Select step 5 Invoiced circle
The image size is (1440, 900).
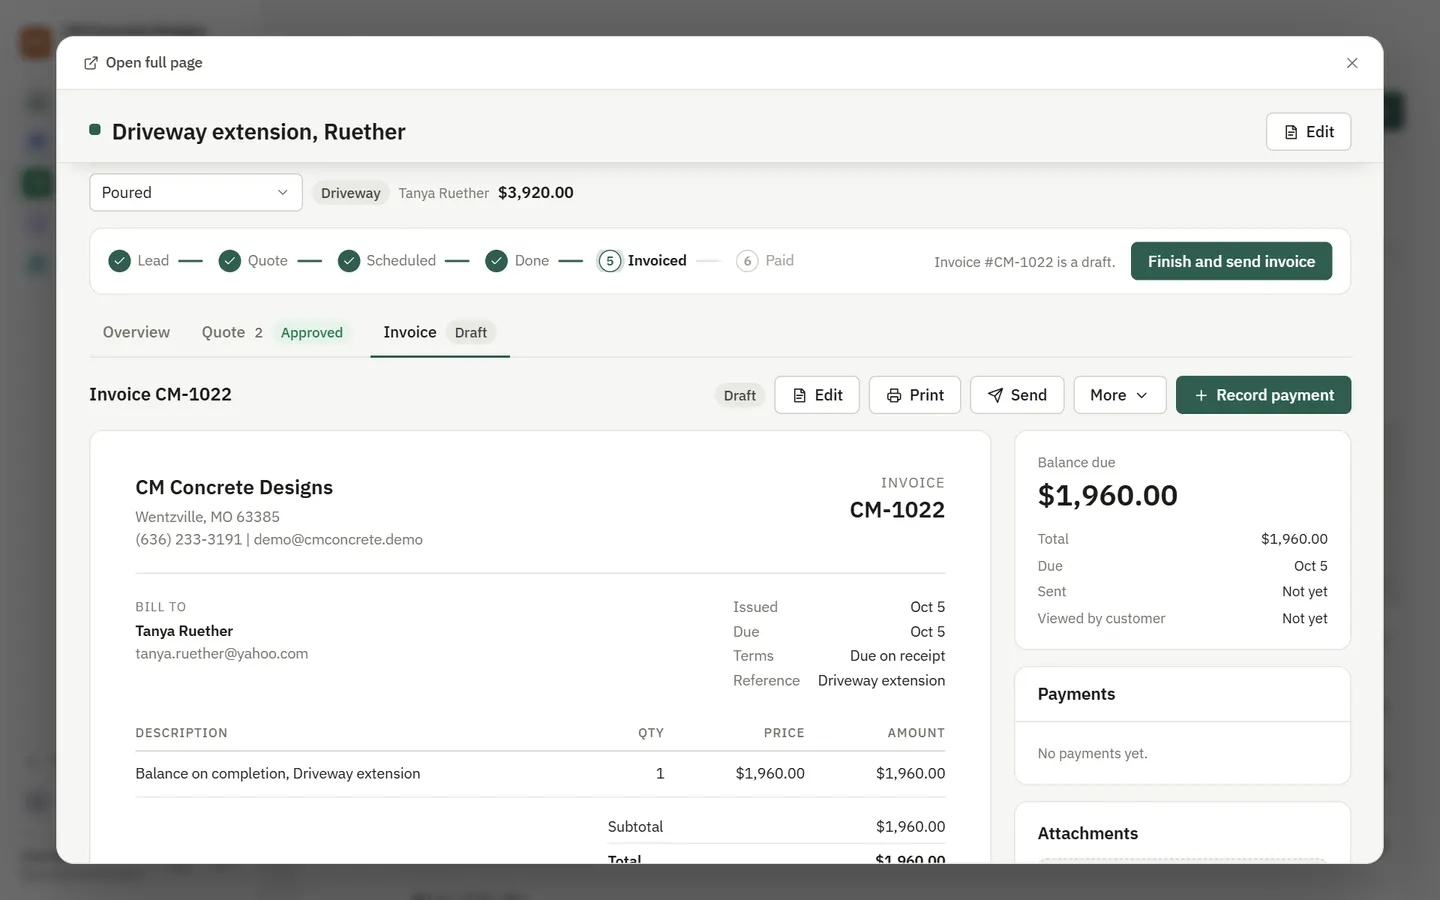tap(609, 261)
